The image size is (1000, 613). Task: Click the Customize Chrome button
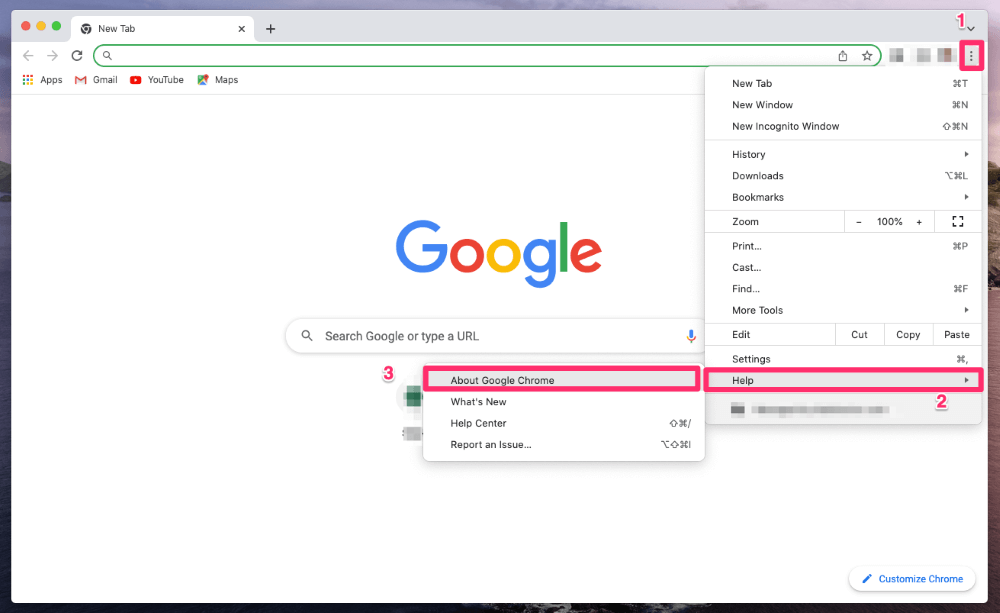(912, 579)
